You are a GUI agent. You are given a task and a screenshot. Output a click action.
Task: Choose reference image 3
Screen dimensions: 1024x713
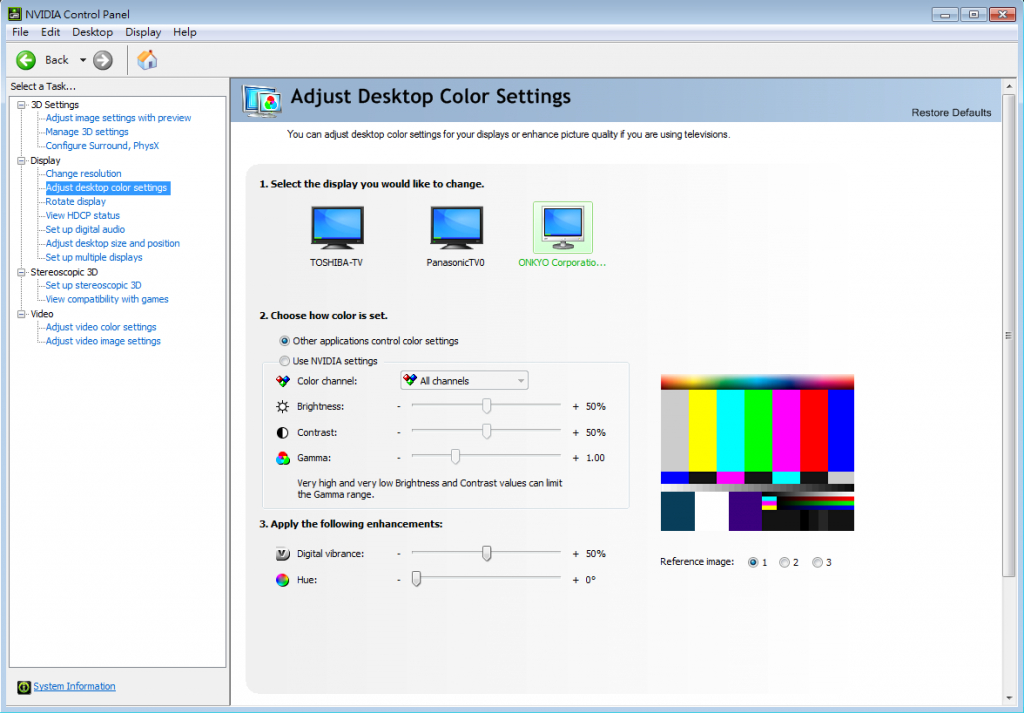pos(817,562)
